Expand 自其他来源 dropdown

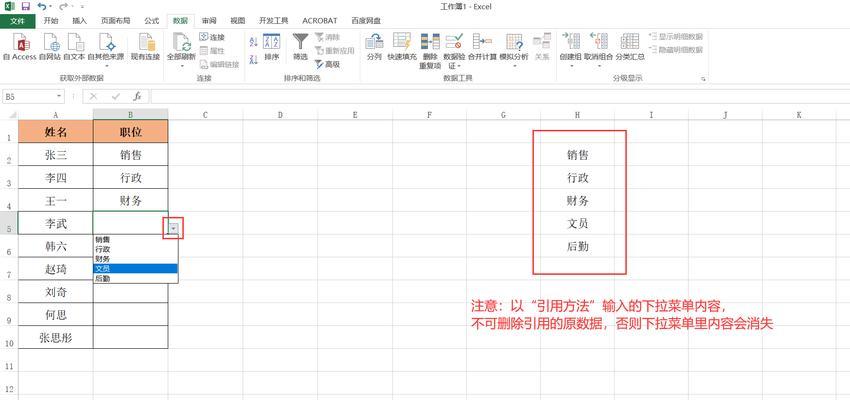[106, 66]
